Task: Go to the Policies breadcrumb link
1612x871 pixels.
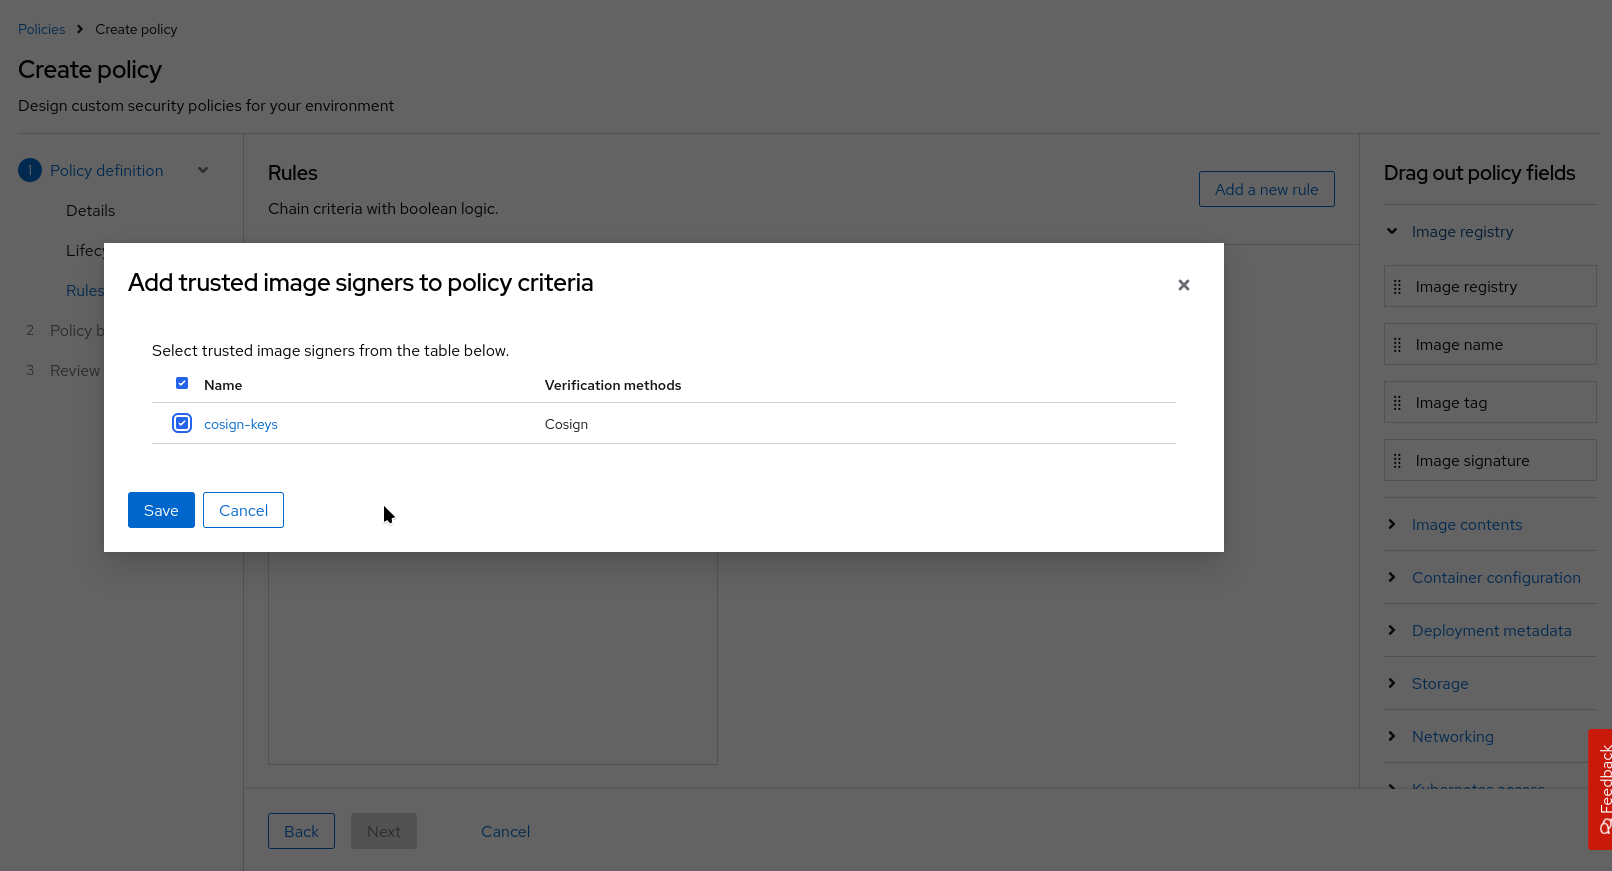Action: click(x=41, y=29)
